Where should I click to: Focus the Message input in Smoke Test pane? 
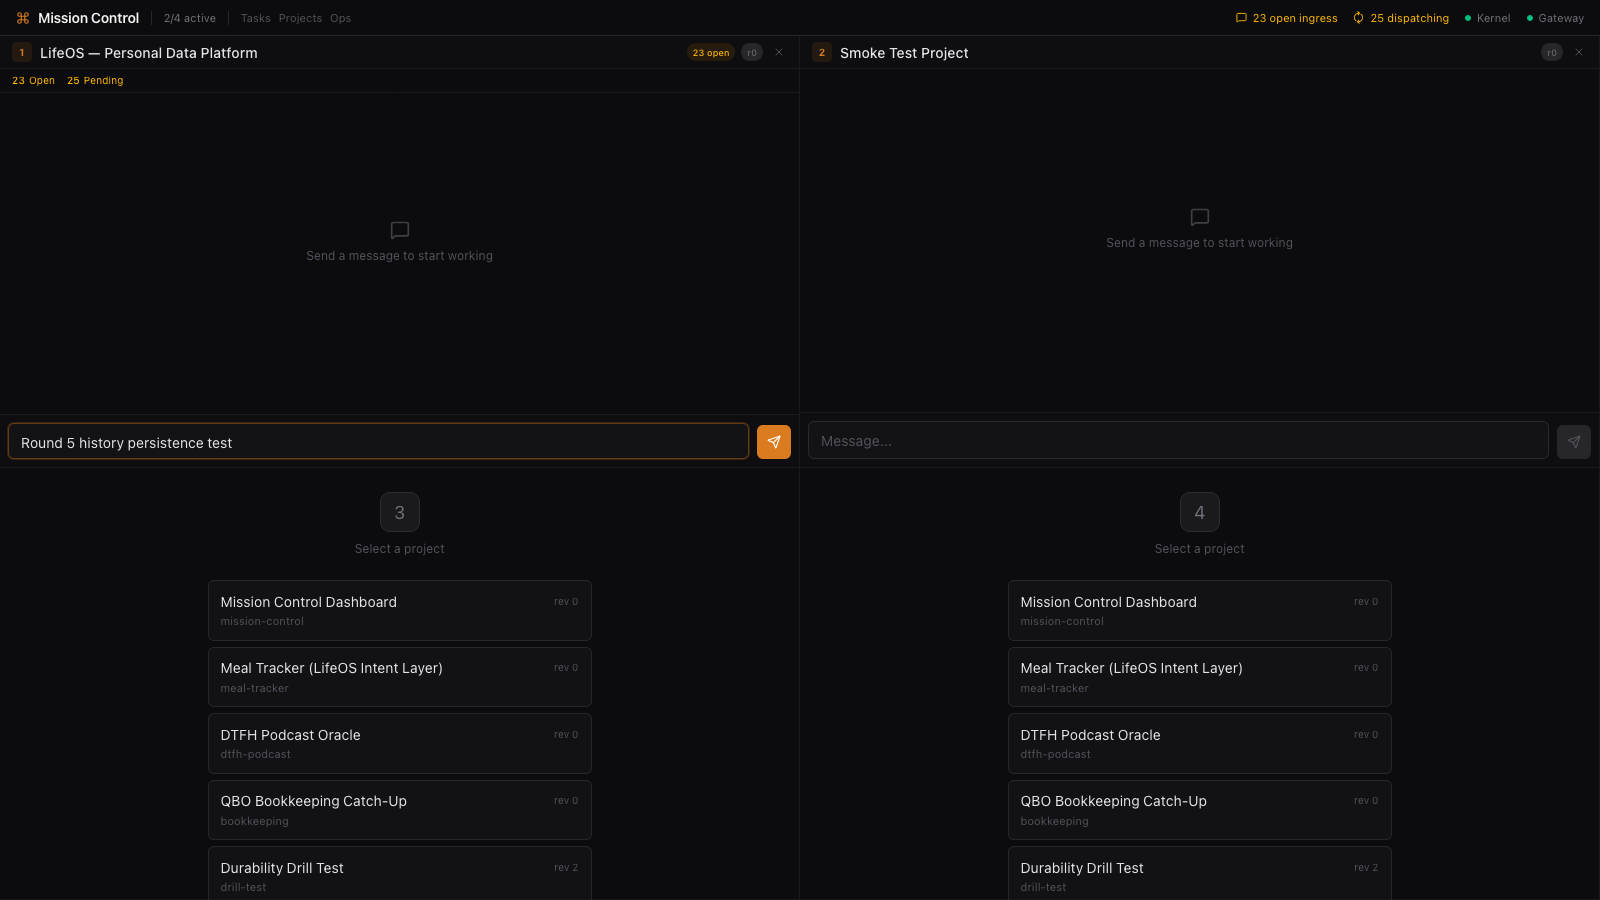1177,441
